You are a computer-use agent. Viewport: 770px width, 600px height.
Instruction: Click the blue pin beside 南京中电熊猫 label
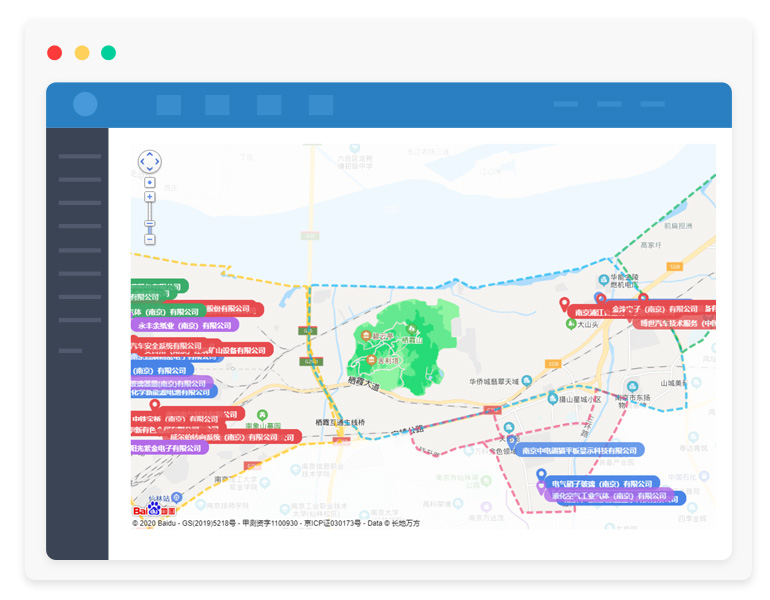coord(512,441)
